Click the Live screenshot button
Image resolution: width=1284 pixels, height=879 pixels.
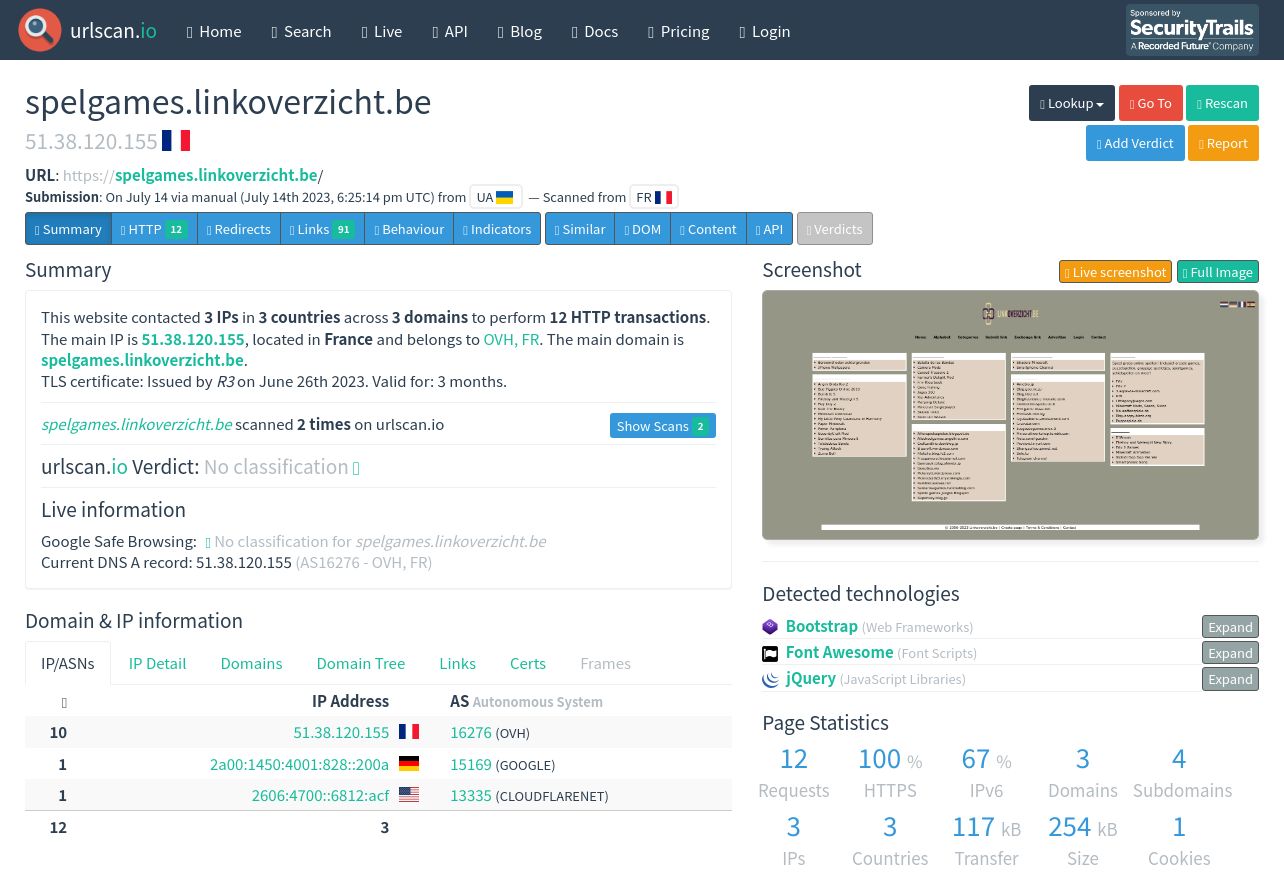point(1116,272)
